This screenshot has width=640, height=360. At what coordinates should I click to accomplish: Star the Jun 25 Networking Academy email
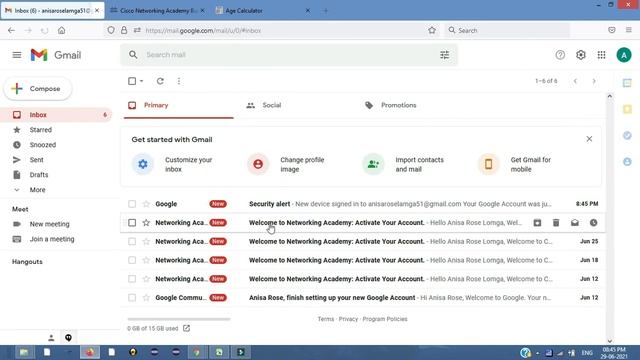pos(146,241)
